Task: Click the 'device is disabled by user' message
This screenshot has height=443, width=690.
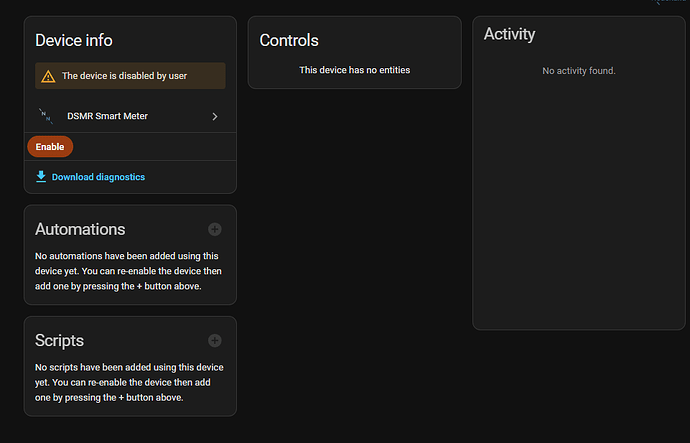Action: tap(124, 76)
